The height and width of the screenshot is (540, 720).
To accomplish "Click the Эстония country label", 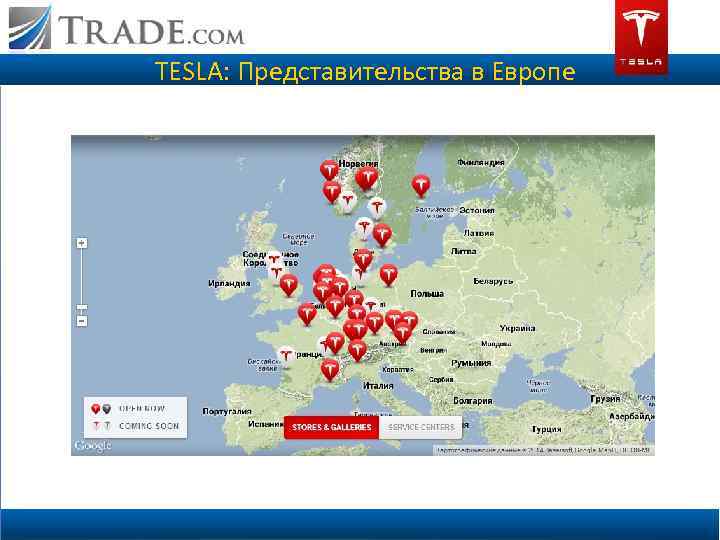I will 477,210.
